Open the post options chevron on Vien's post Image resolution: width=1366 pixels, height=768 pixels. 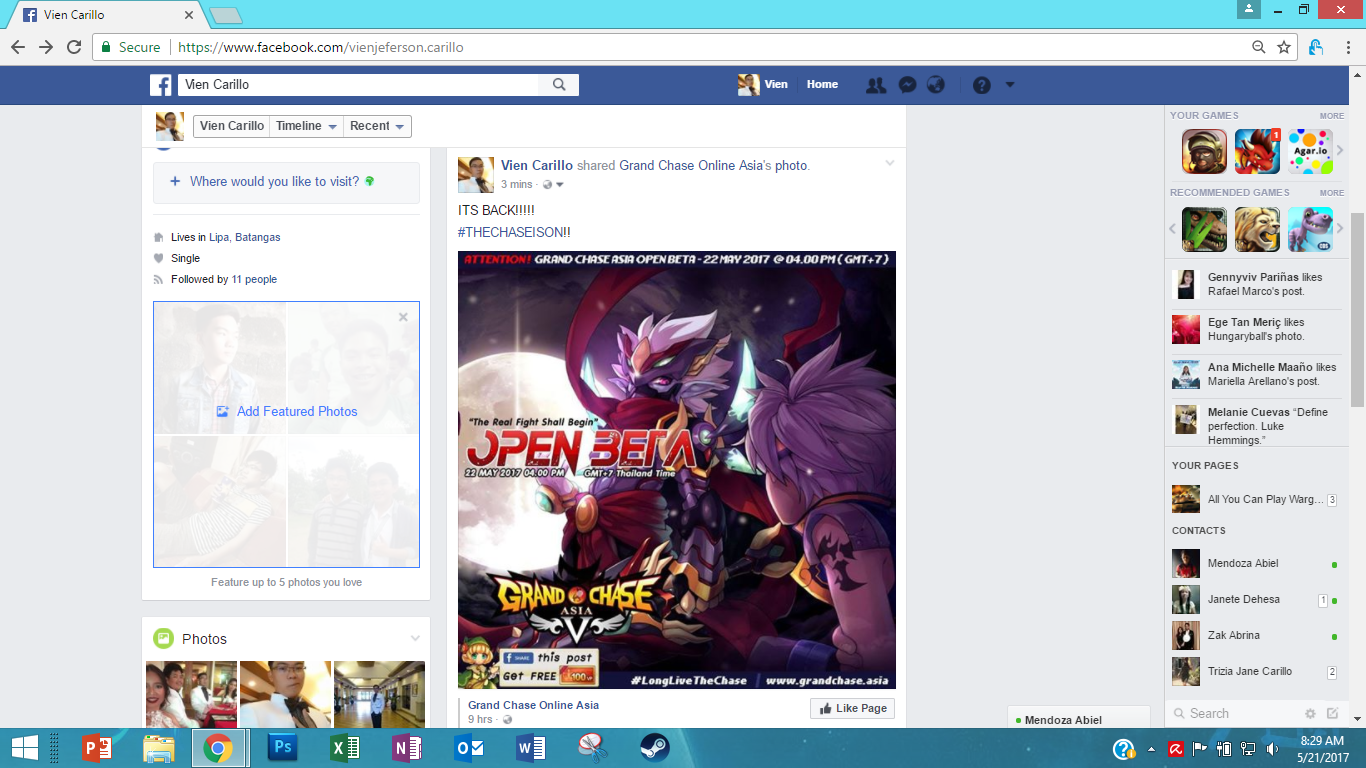(x=890, y=163)
